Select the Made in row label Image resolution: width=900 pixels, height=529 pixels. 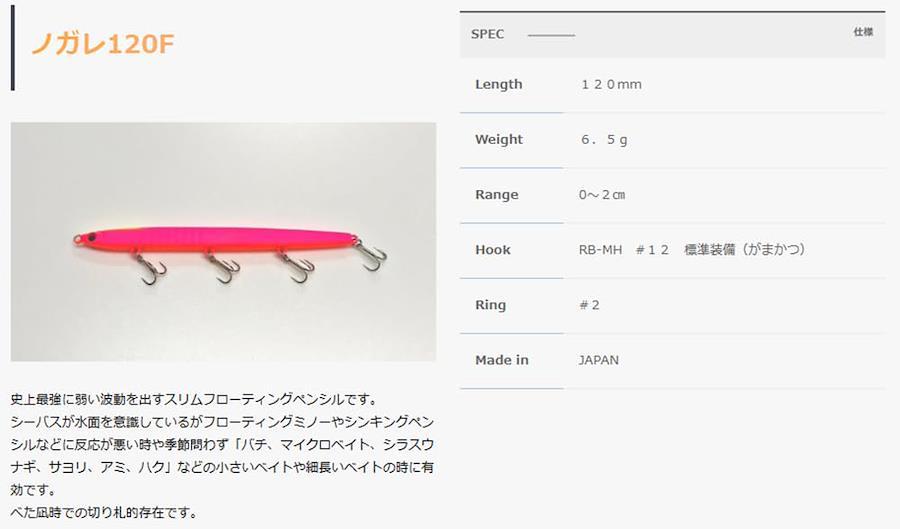point(502,360)
